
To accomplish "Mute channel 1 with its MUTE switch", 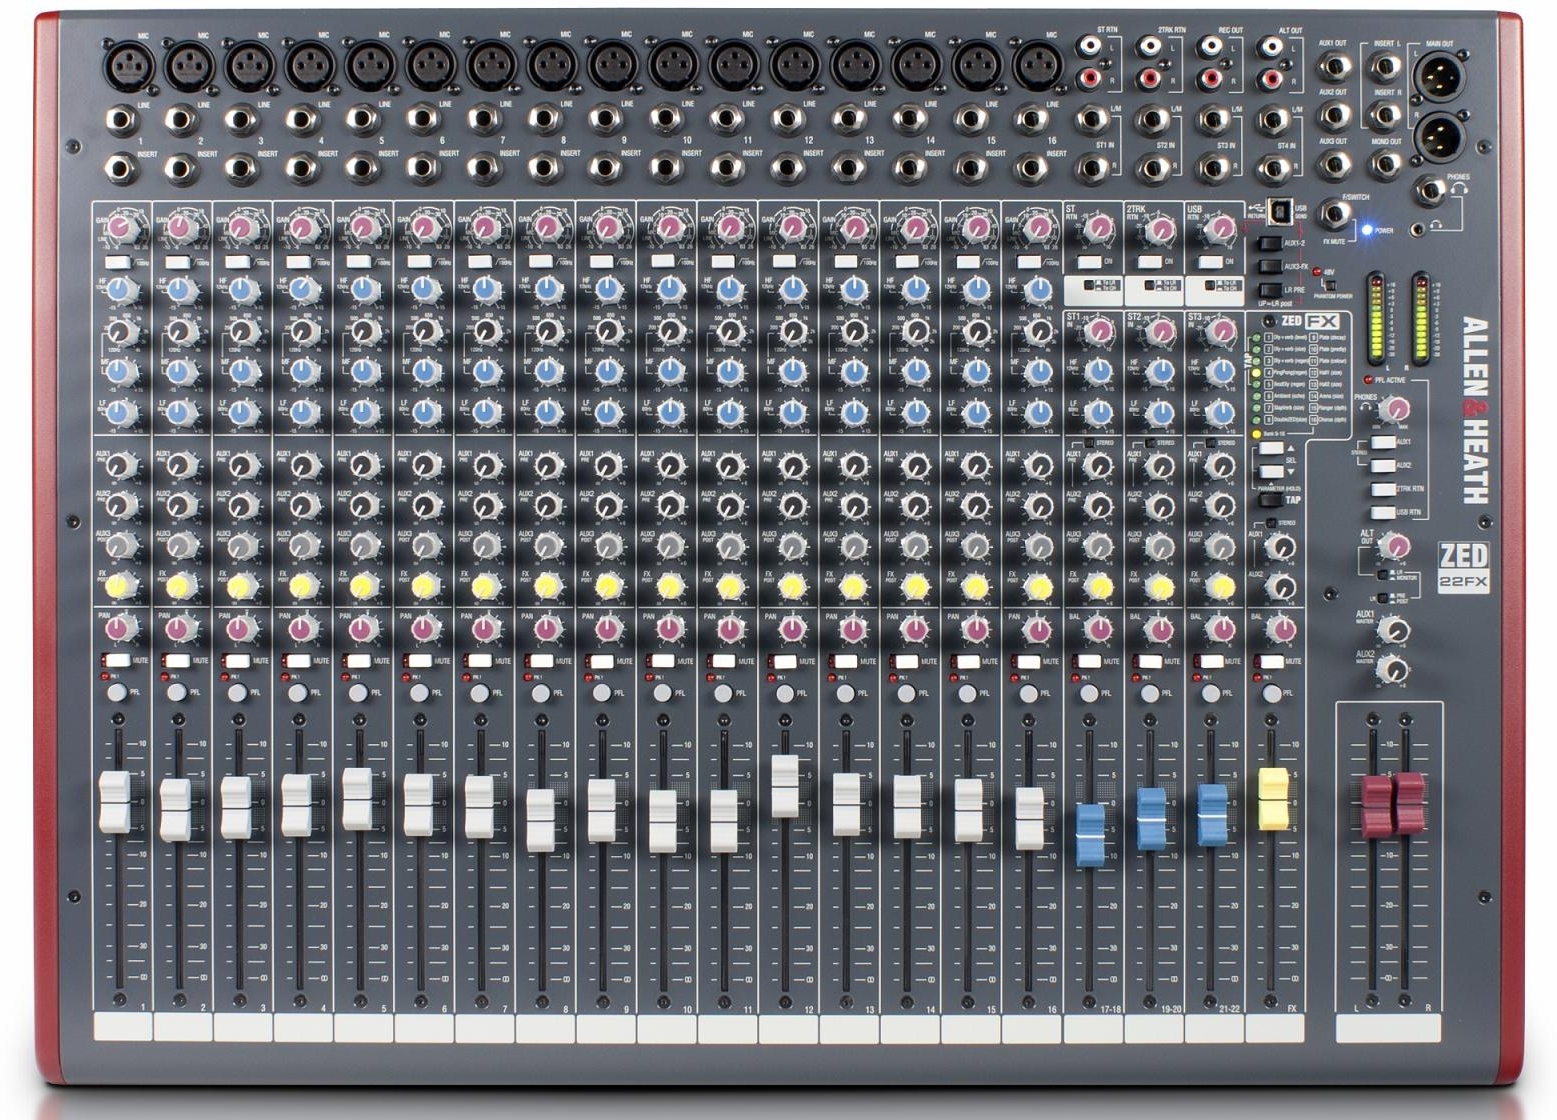I will [117, 660].
